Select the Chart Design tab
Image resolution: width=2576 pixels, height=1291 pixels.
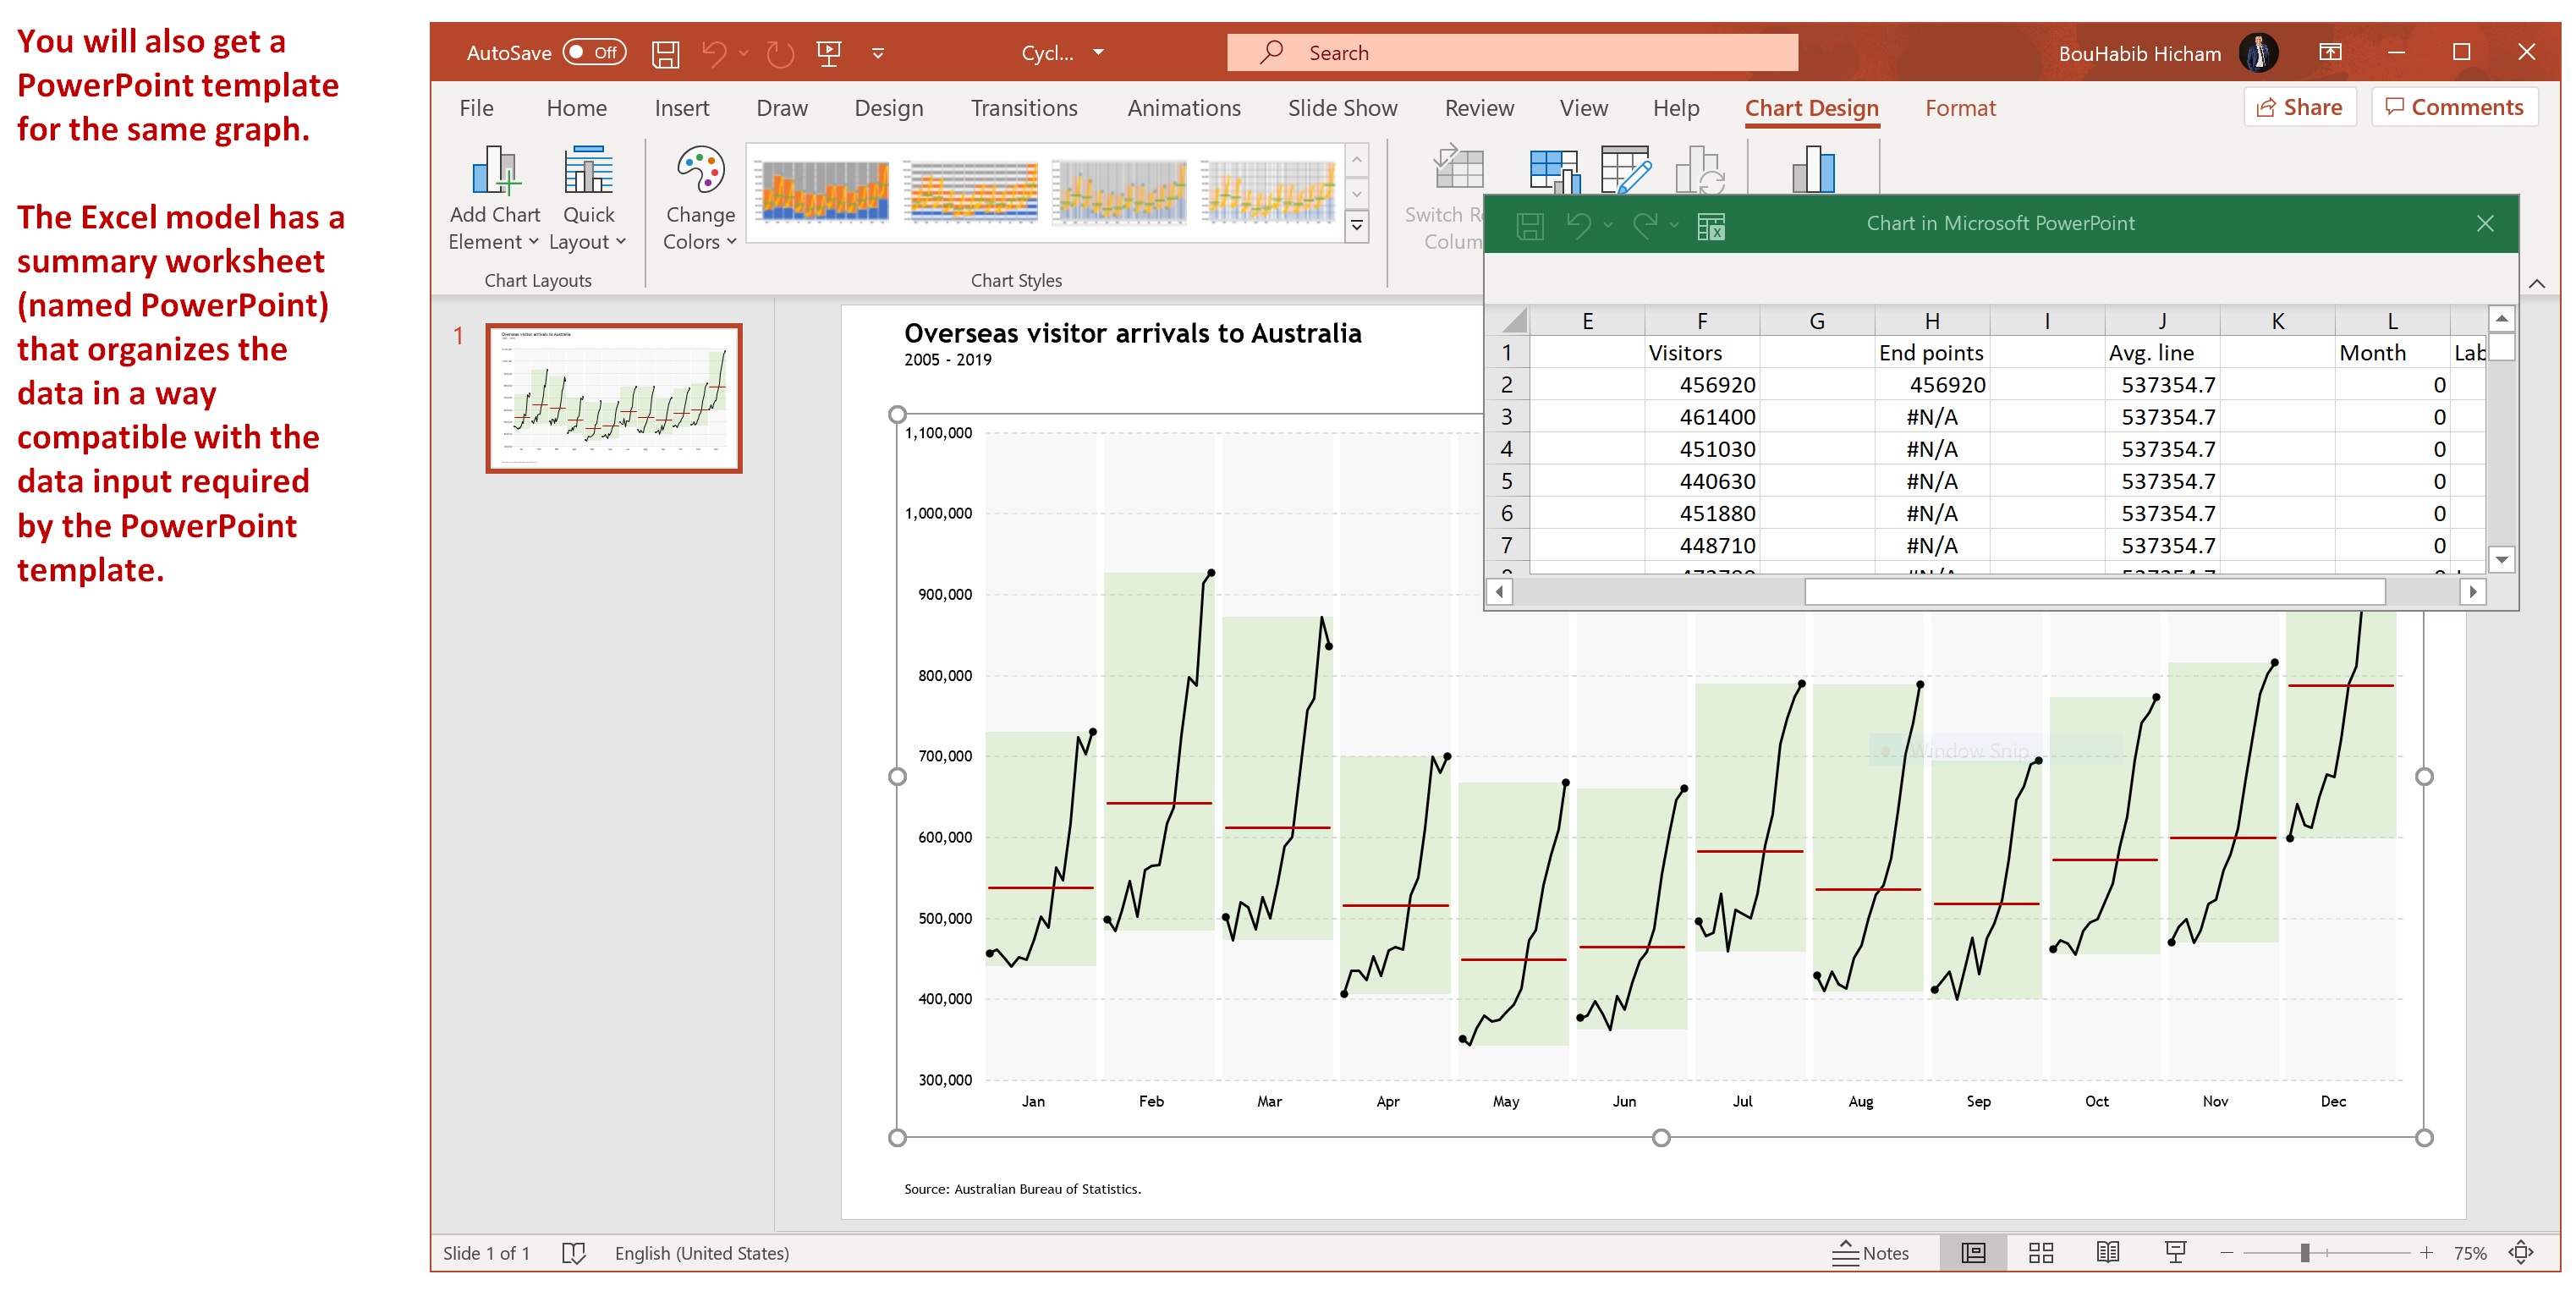tap(1811, 108)
